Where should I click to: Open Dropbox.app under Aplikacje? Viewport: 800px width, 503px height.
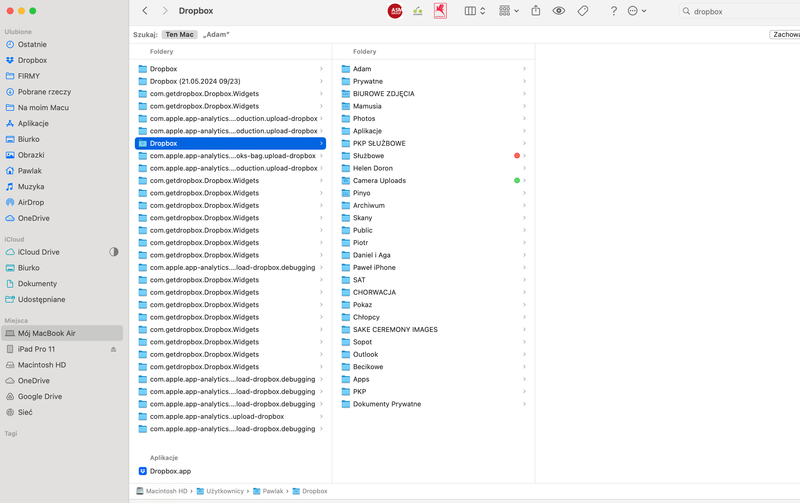pos(170,471)
